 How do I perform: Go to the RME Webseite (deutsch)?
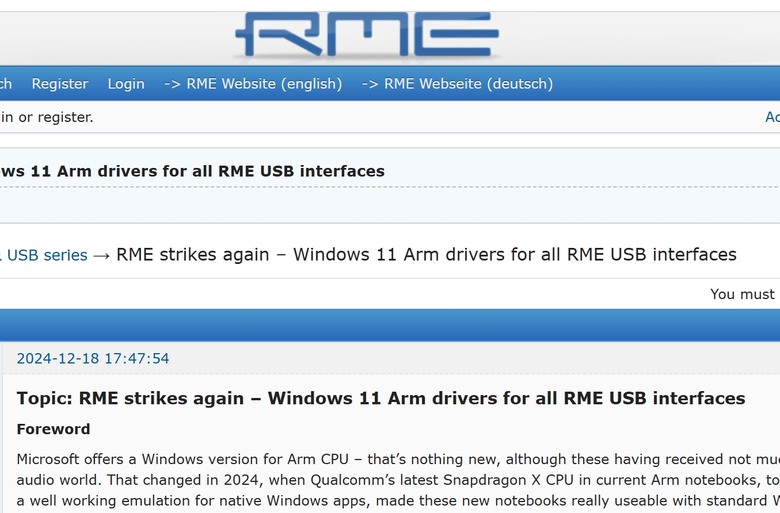[x=457, y=84]
